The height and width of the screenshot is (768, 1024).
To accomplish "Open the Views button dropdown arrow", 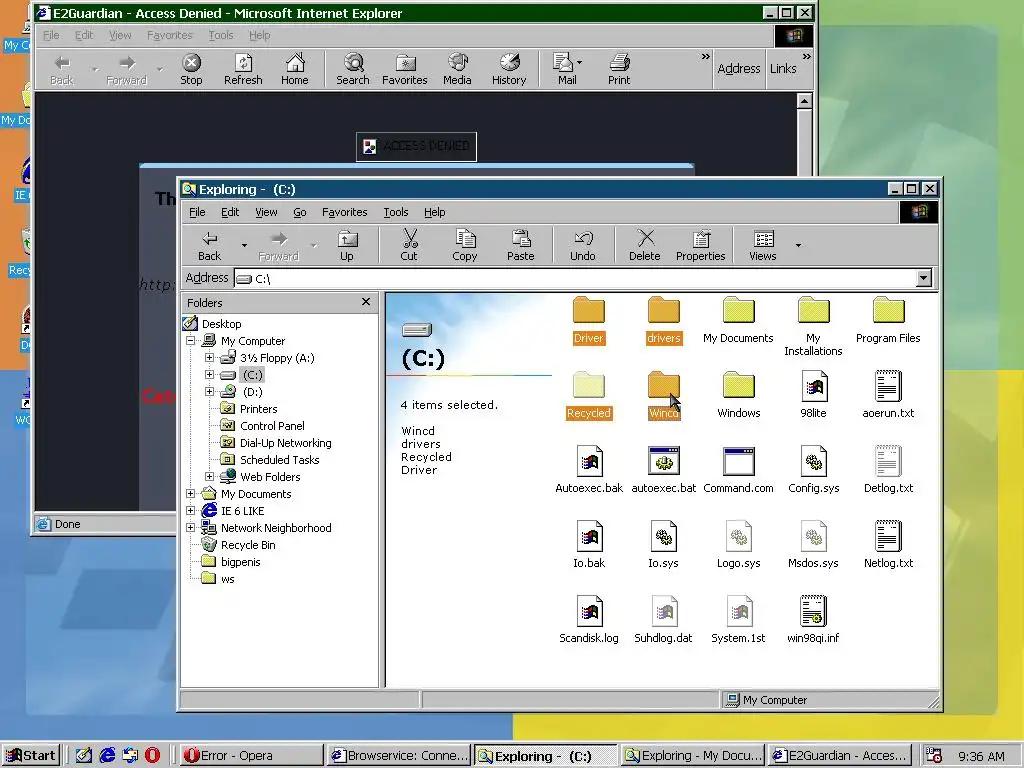I will pos(798,246).
